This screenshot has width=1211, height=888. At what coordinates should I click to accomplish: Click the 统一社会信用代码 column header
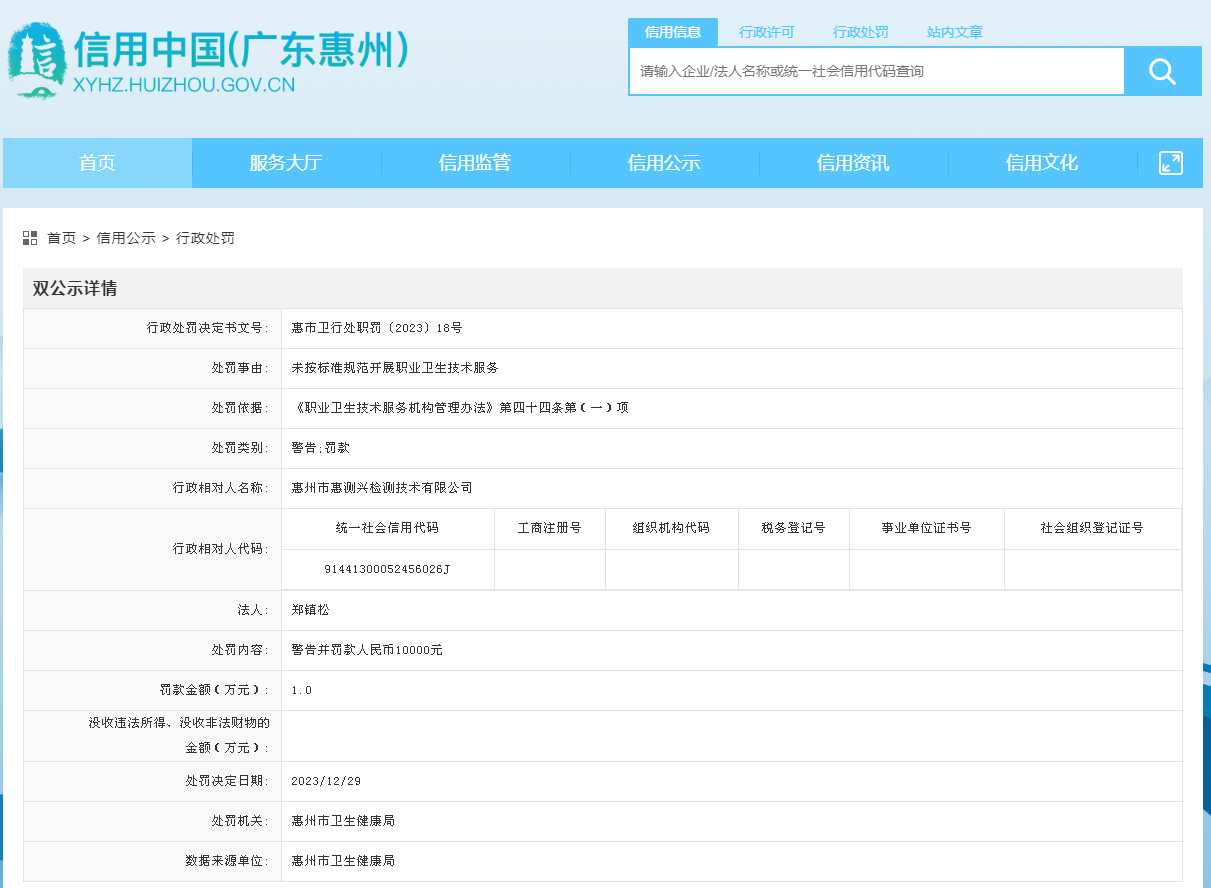coord(387,528)
